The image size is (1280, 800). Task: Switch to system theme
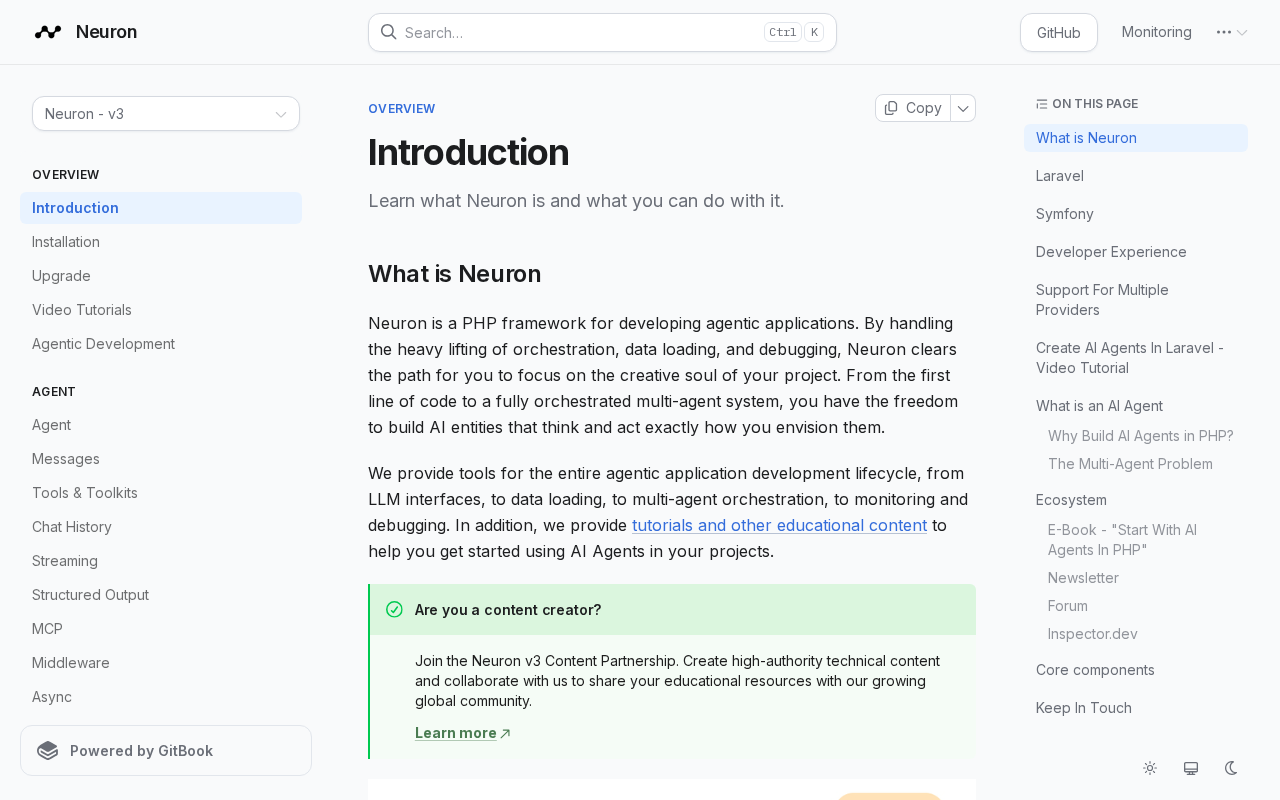[1191, 768]
